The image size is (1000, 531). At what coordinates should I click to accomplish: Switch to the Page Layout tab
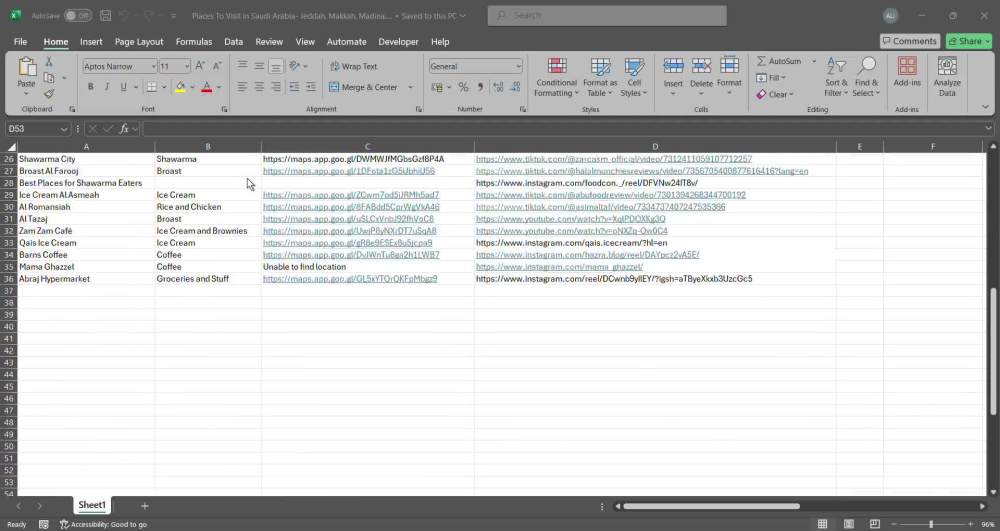[139, 41]
